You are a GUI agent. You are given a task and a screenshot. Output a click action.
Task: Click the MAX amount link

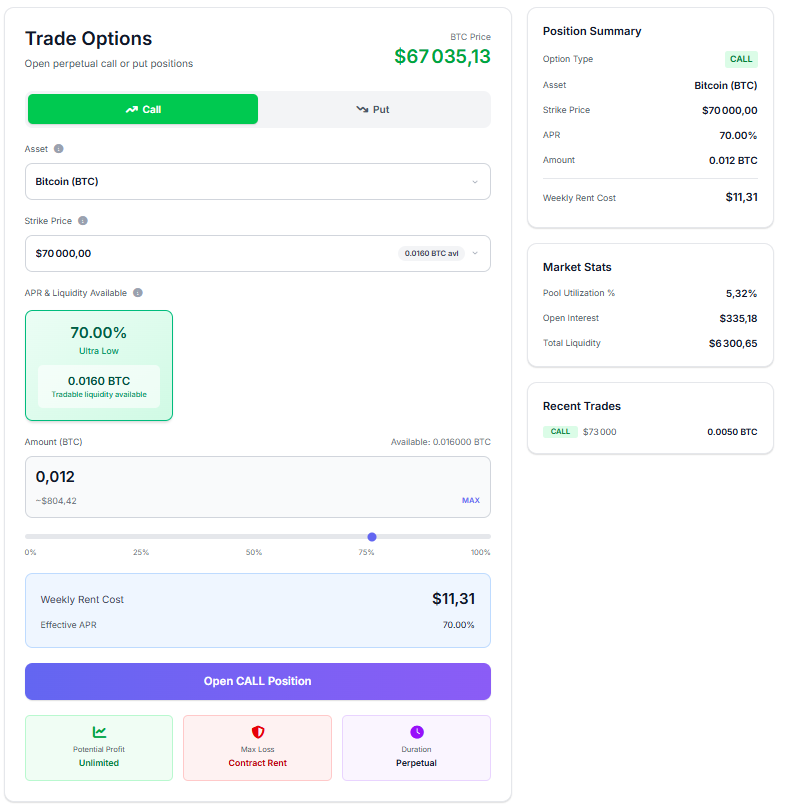coord(471,500)
